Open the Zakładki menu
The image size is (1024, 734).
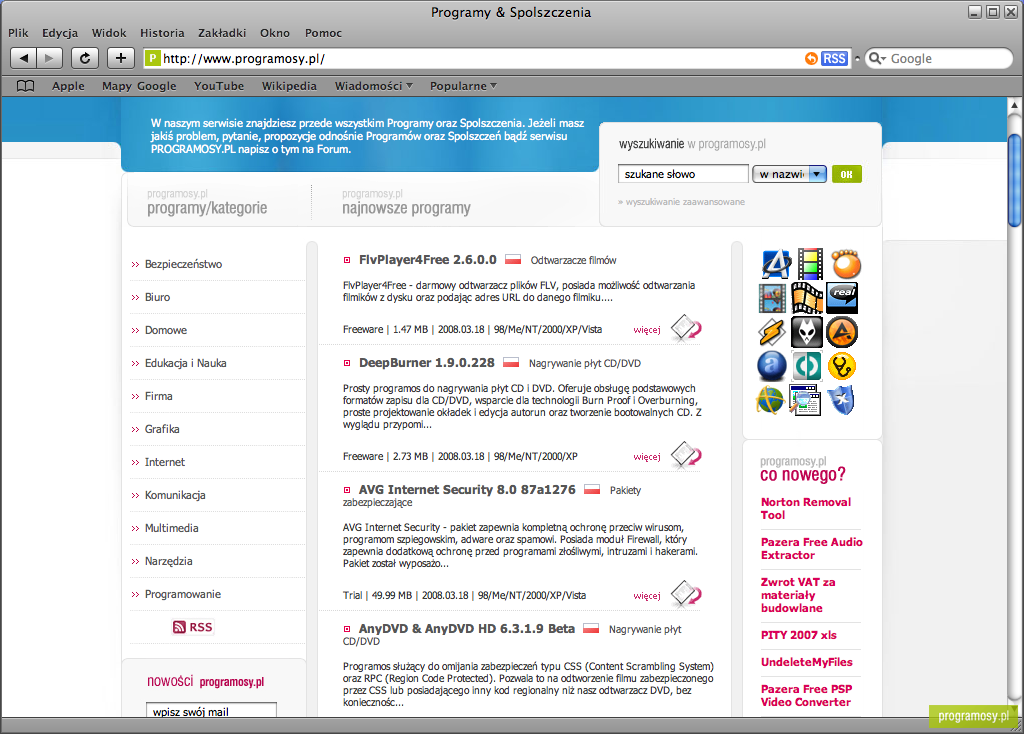(x=222, y=33)
